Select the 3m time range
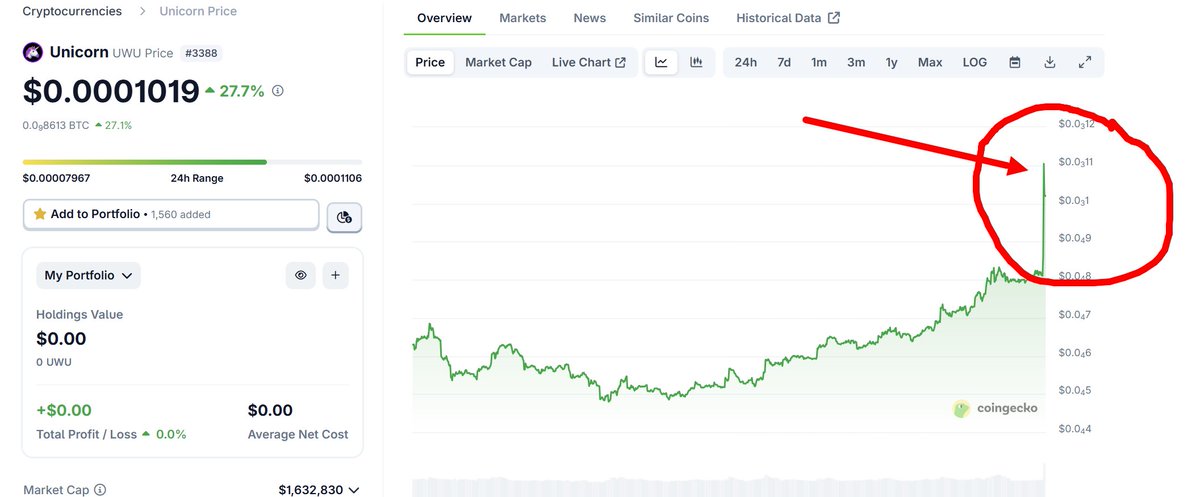 point(856,62)
